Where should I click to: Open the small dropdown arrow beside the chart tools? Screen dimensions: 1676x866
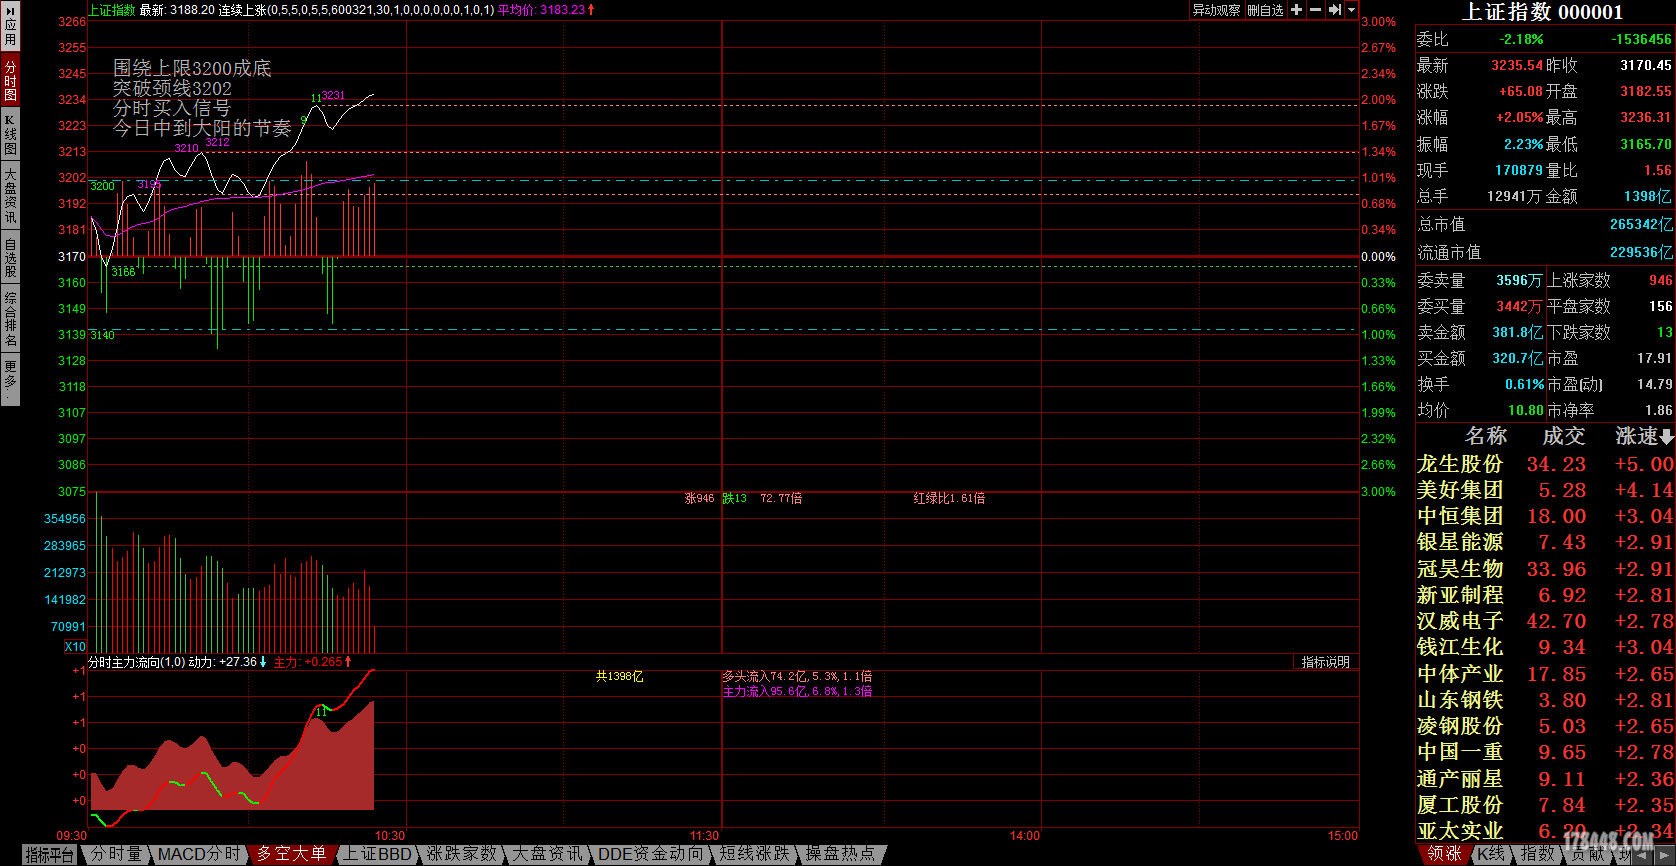point(1352,10)
